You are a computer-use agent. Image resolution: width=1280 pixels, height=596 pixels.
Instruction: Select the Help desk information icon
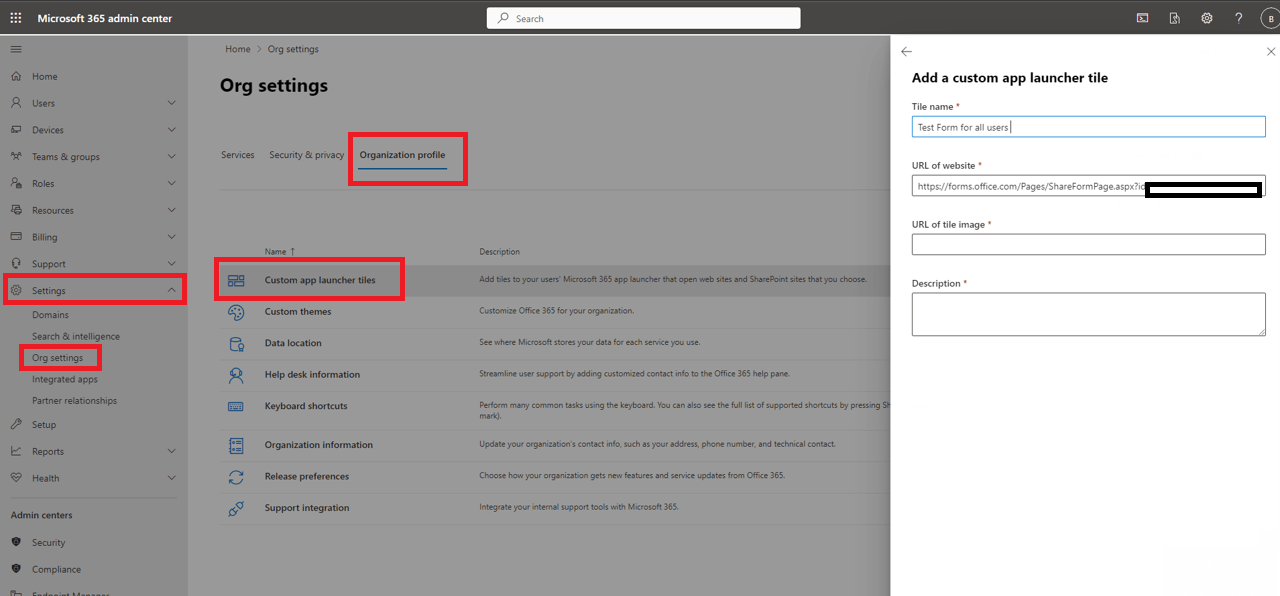pos(236,375)
